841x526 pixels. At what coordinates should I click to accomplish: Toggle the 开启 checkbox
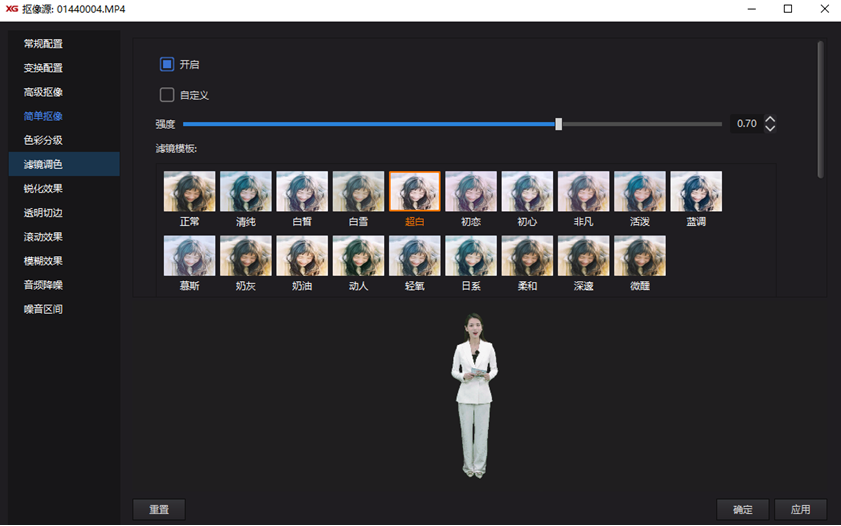pos(167,64)
